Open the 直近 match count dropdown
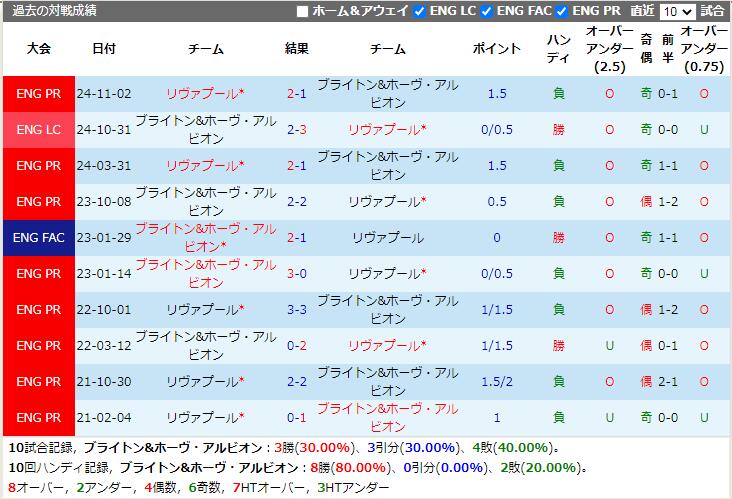Image resolution: width=732 pixels, height=499 pixels. click(677, 11)
